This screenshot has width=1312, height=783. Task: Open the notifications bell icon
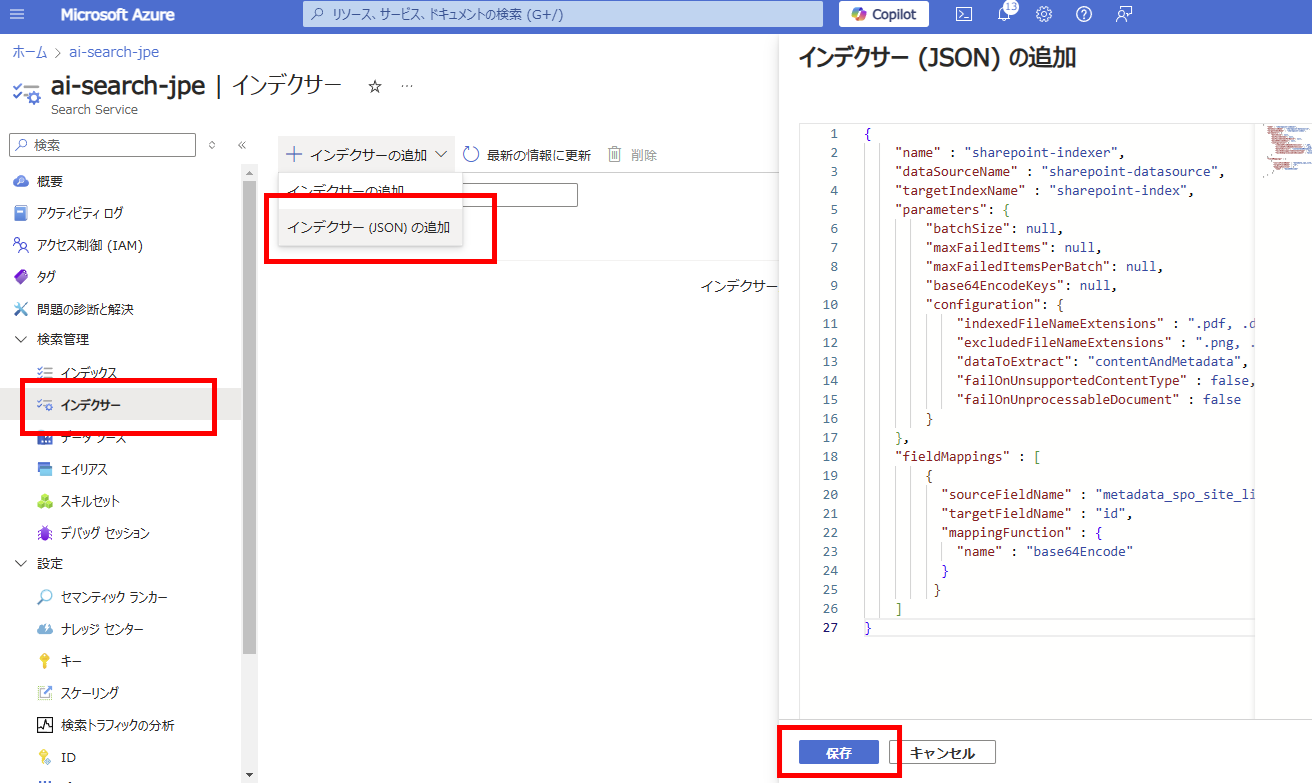coord(1004,15)
